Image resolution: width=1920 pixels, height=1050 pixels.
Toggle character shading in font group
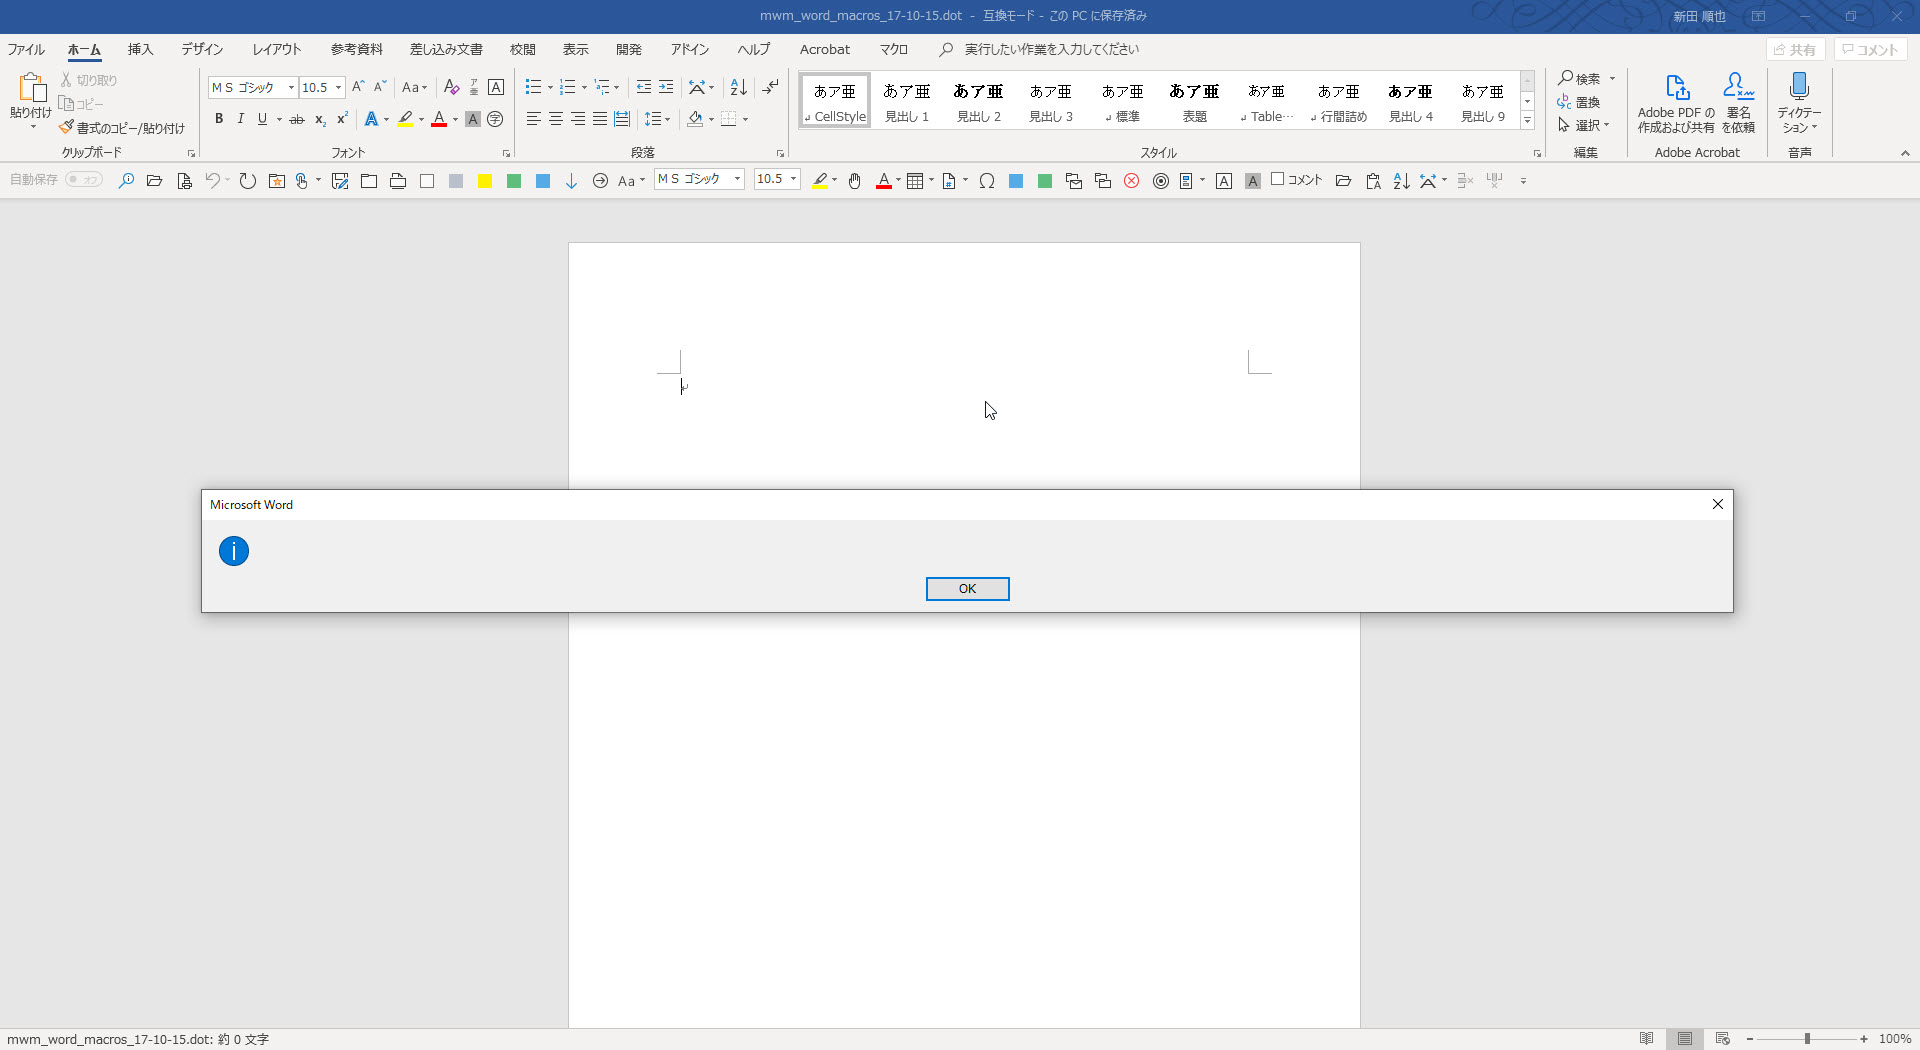473,119
